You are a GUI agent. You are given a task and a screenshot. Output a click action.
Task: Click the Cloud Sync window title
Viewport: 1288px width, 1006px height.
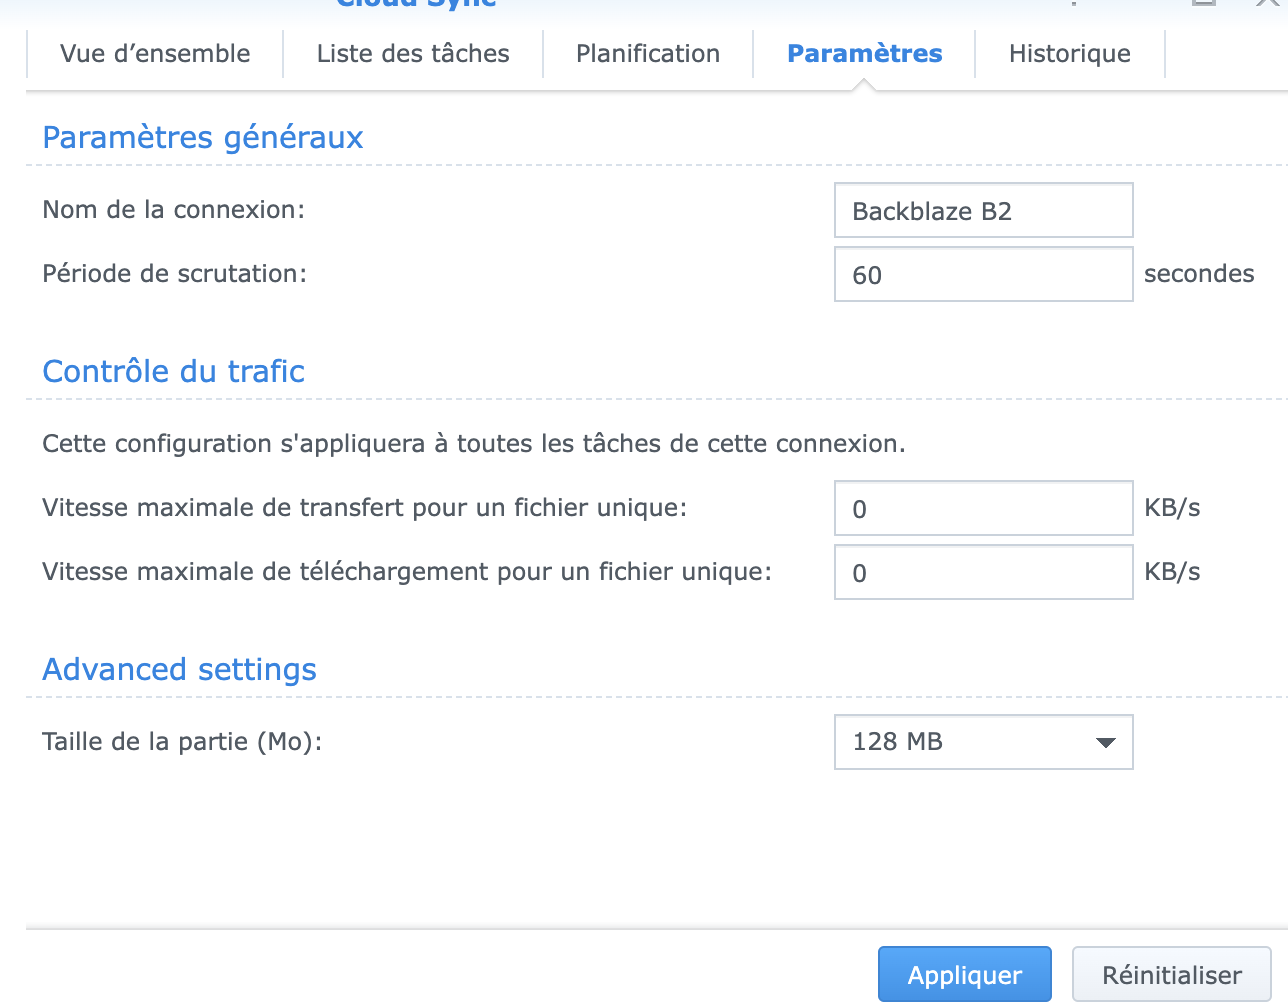[x=416, y=4]
